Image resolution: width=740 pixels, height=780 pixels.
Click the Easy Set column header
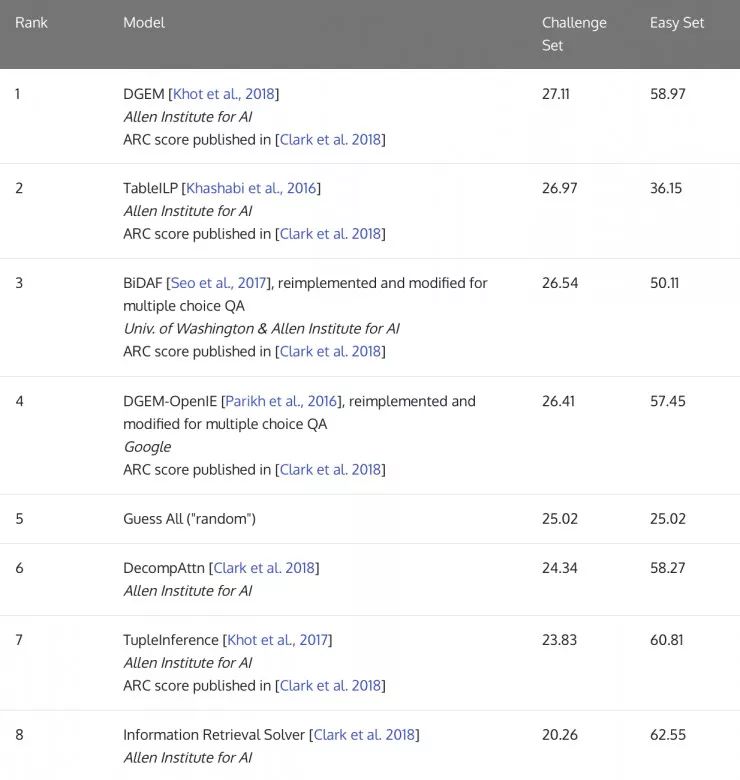677,23
